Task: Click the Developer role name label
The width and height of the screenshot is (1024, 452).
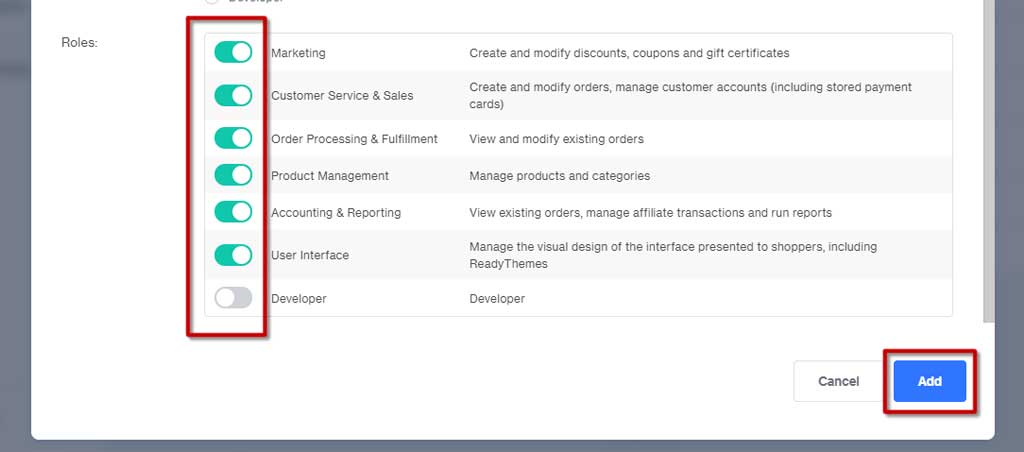Action: 298,299
